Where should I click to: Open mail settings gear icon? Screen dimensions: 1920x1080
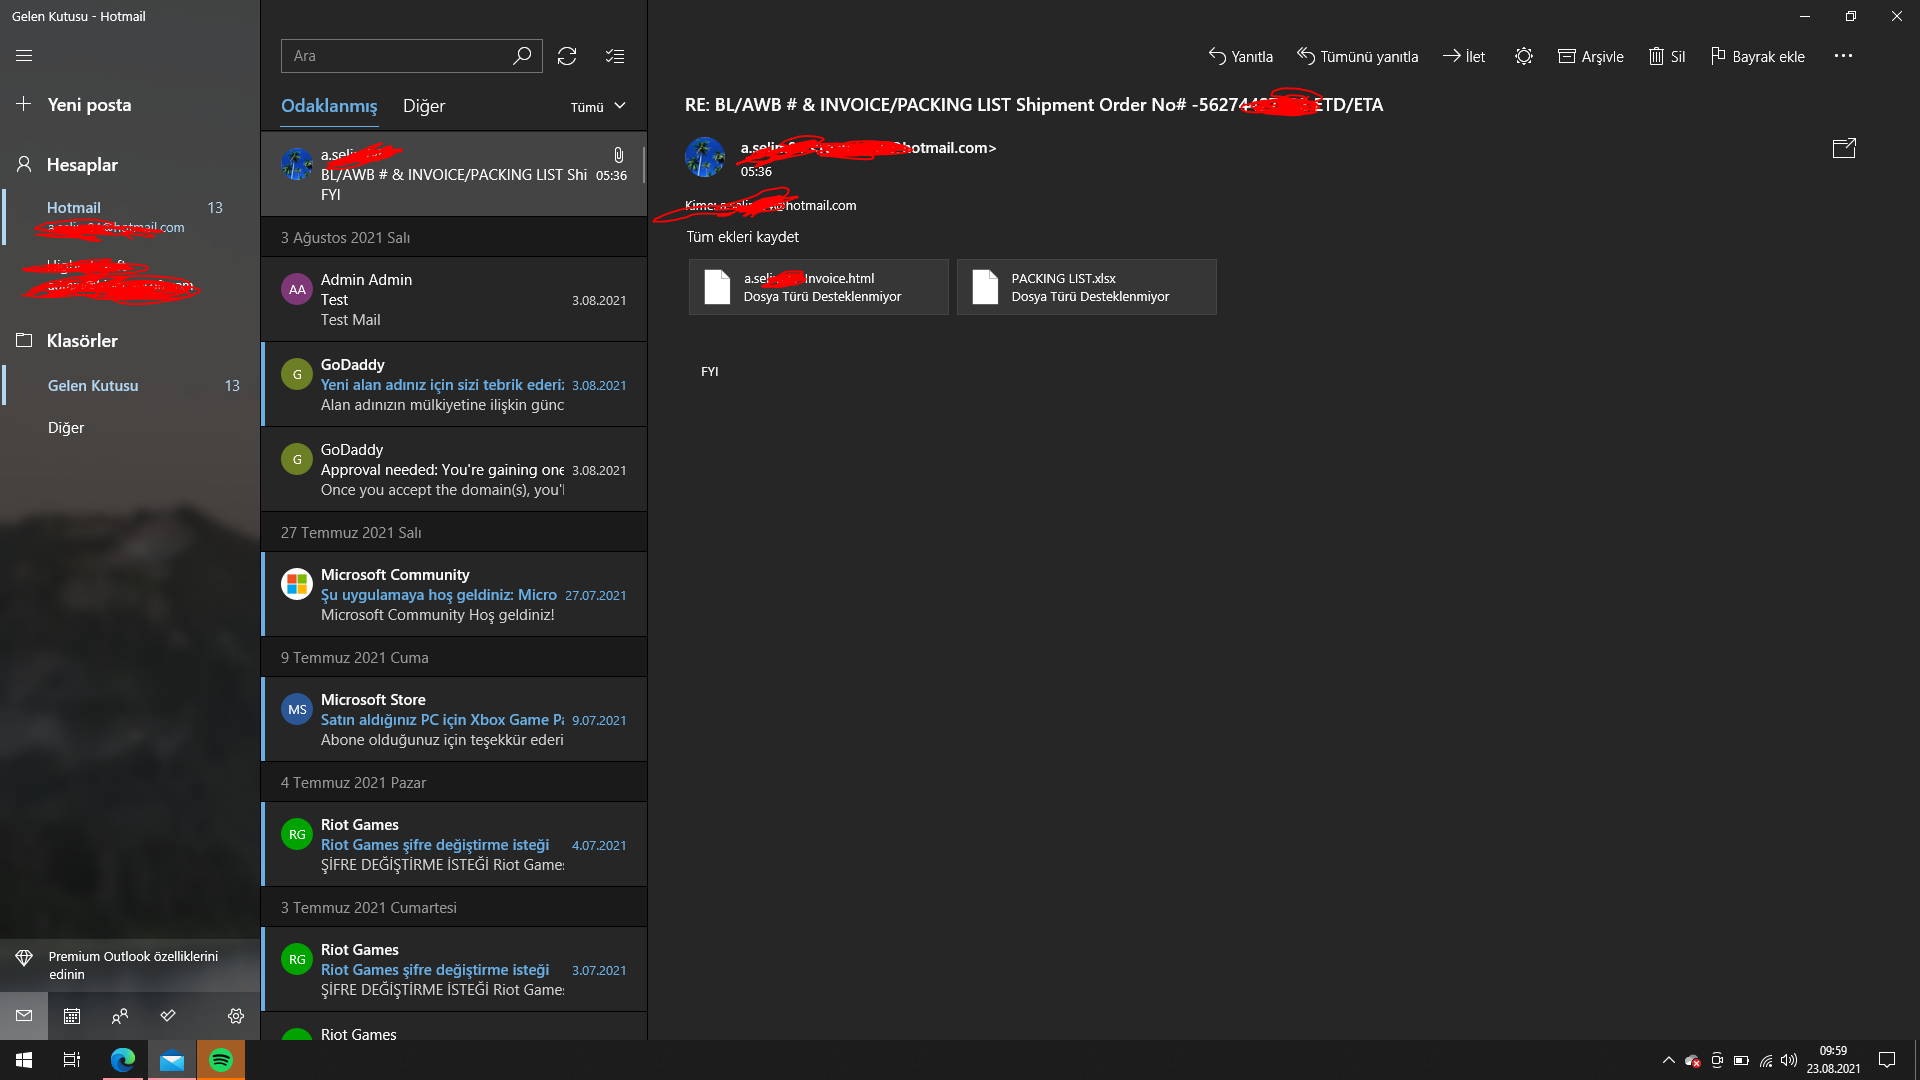[x=236, y=1016]
